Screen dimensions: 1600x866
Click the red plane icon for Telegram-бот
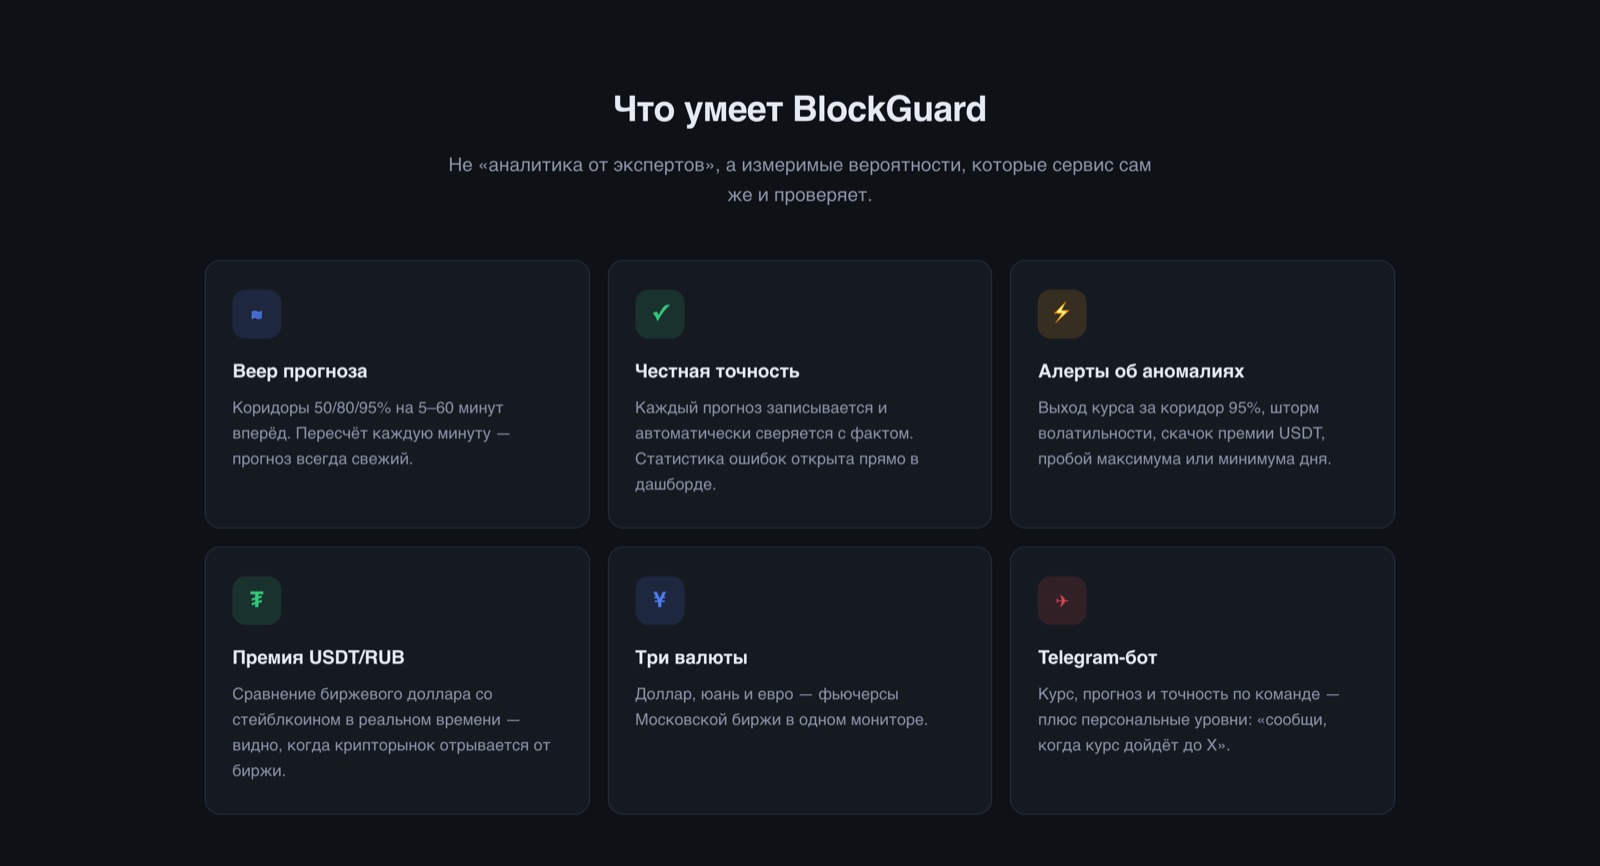tap(1062, 600)
